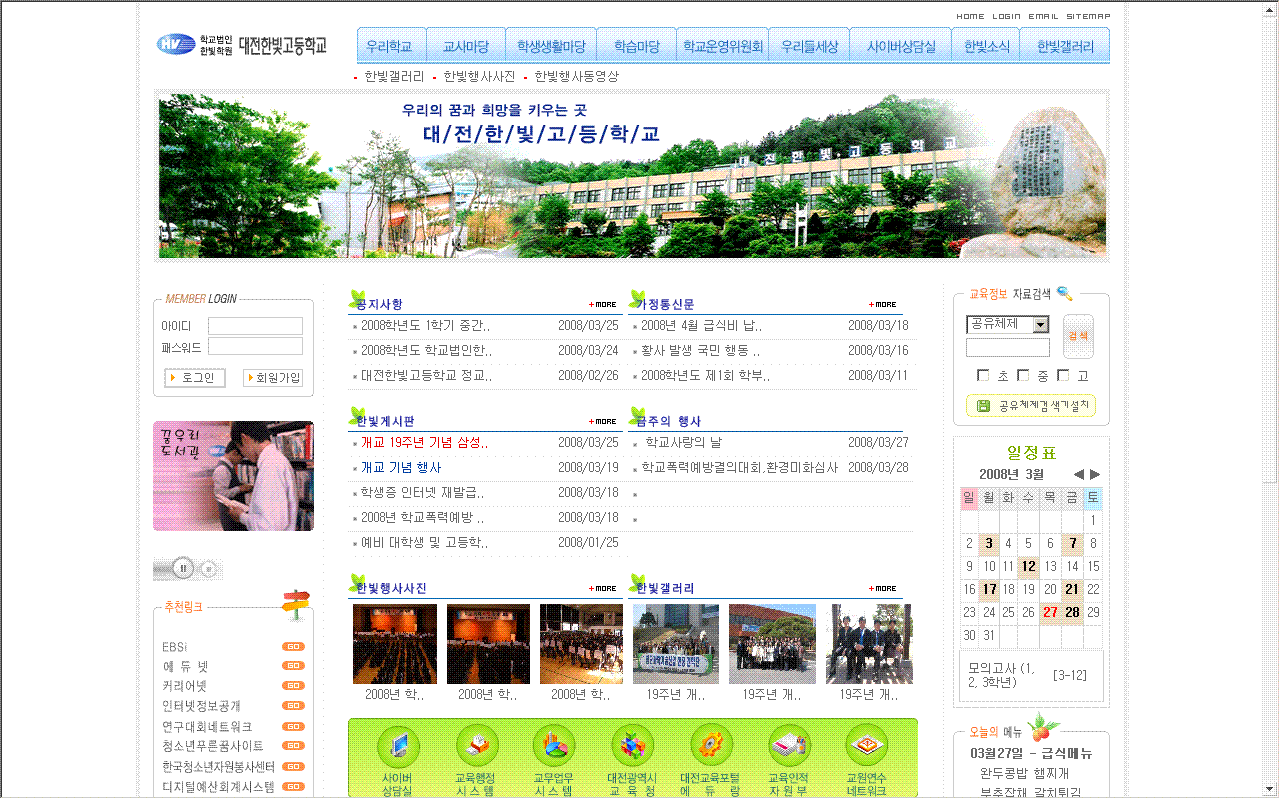Click the 대전광역시 교육청 cube icon
Viewport: 1280px width, 799px height.
pos(632,748)
